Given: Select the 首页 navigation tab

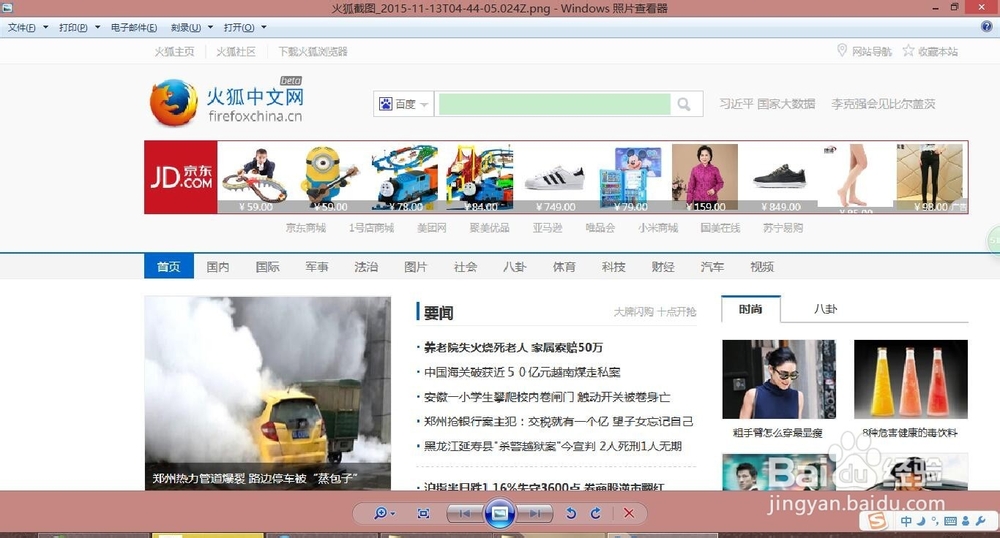Looking at the screenshot, I should coord(168,266).
